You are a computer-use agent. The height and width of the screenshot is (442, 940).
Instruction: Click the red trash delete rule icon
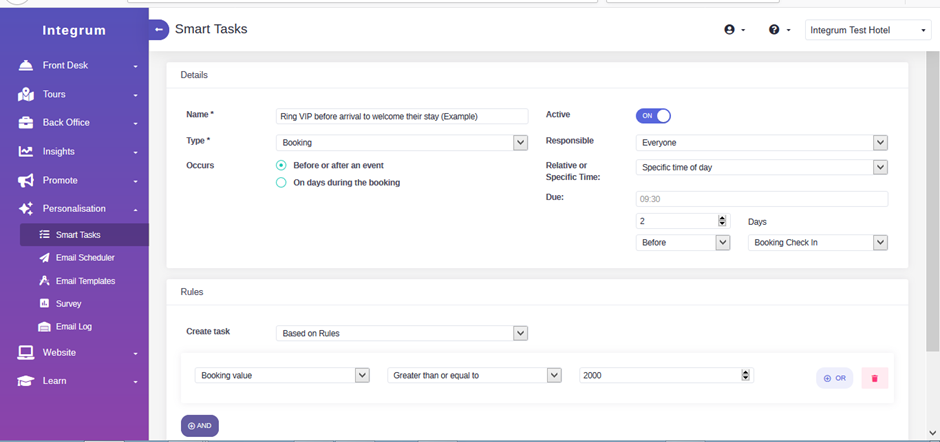pos(875,378)
